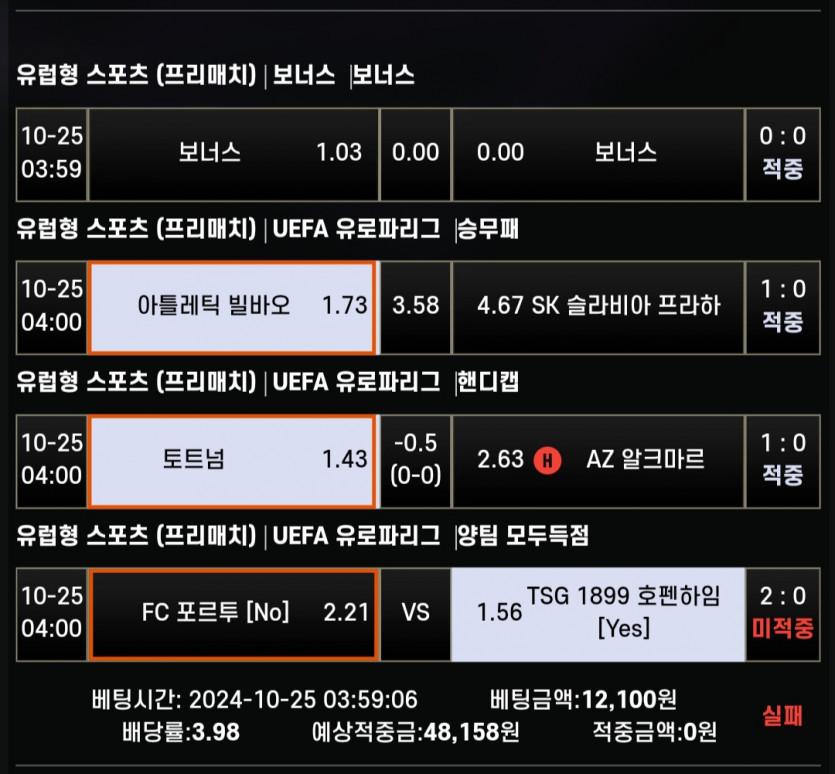Click the red 미적중 result label
This screenshot has height=774, width=835.
pyautogui.click(x=784, y=629)
